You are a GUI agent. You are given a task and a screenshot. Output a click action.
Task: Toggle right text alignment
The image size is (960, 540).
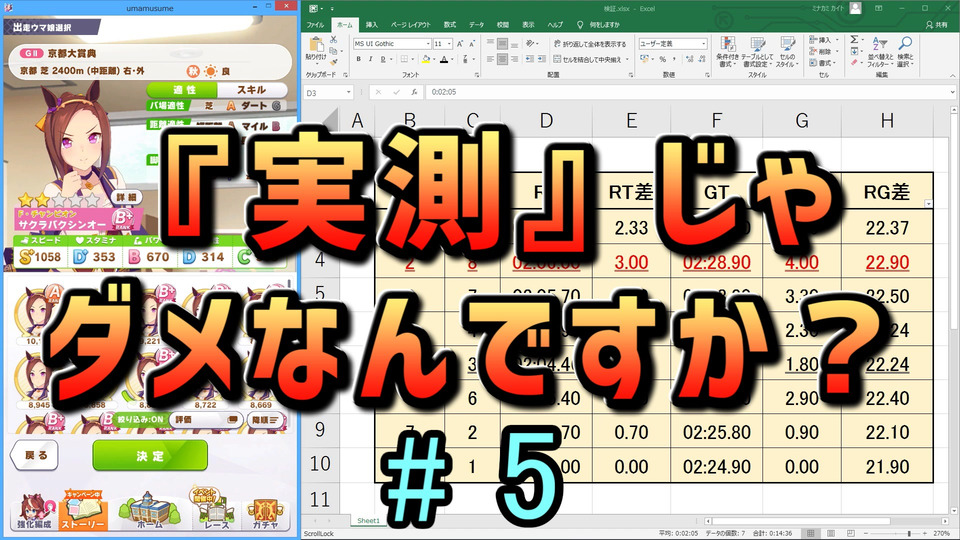click(514, 59)
